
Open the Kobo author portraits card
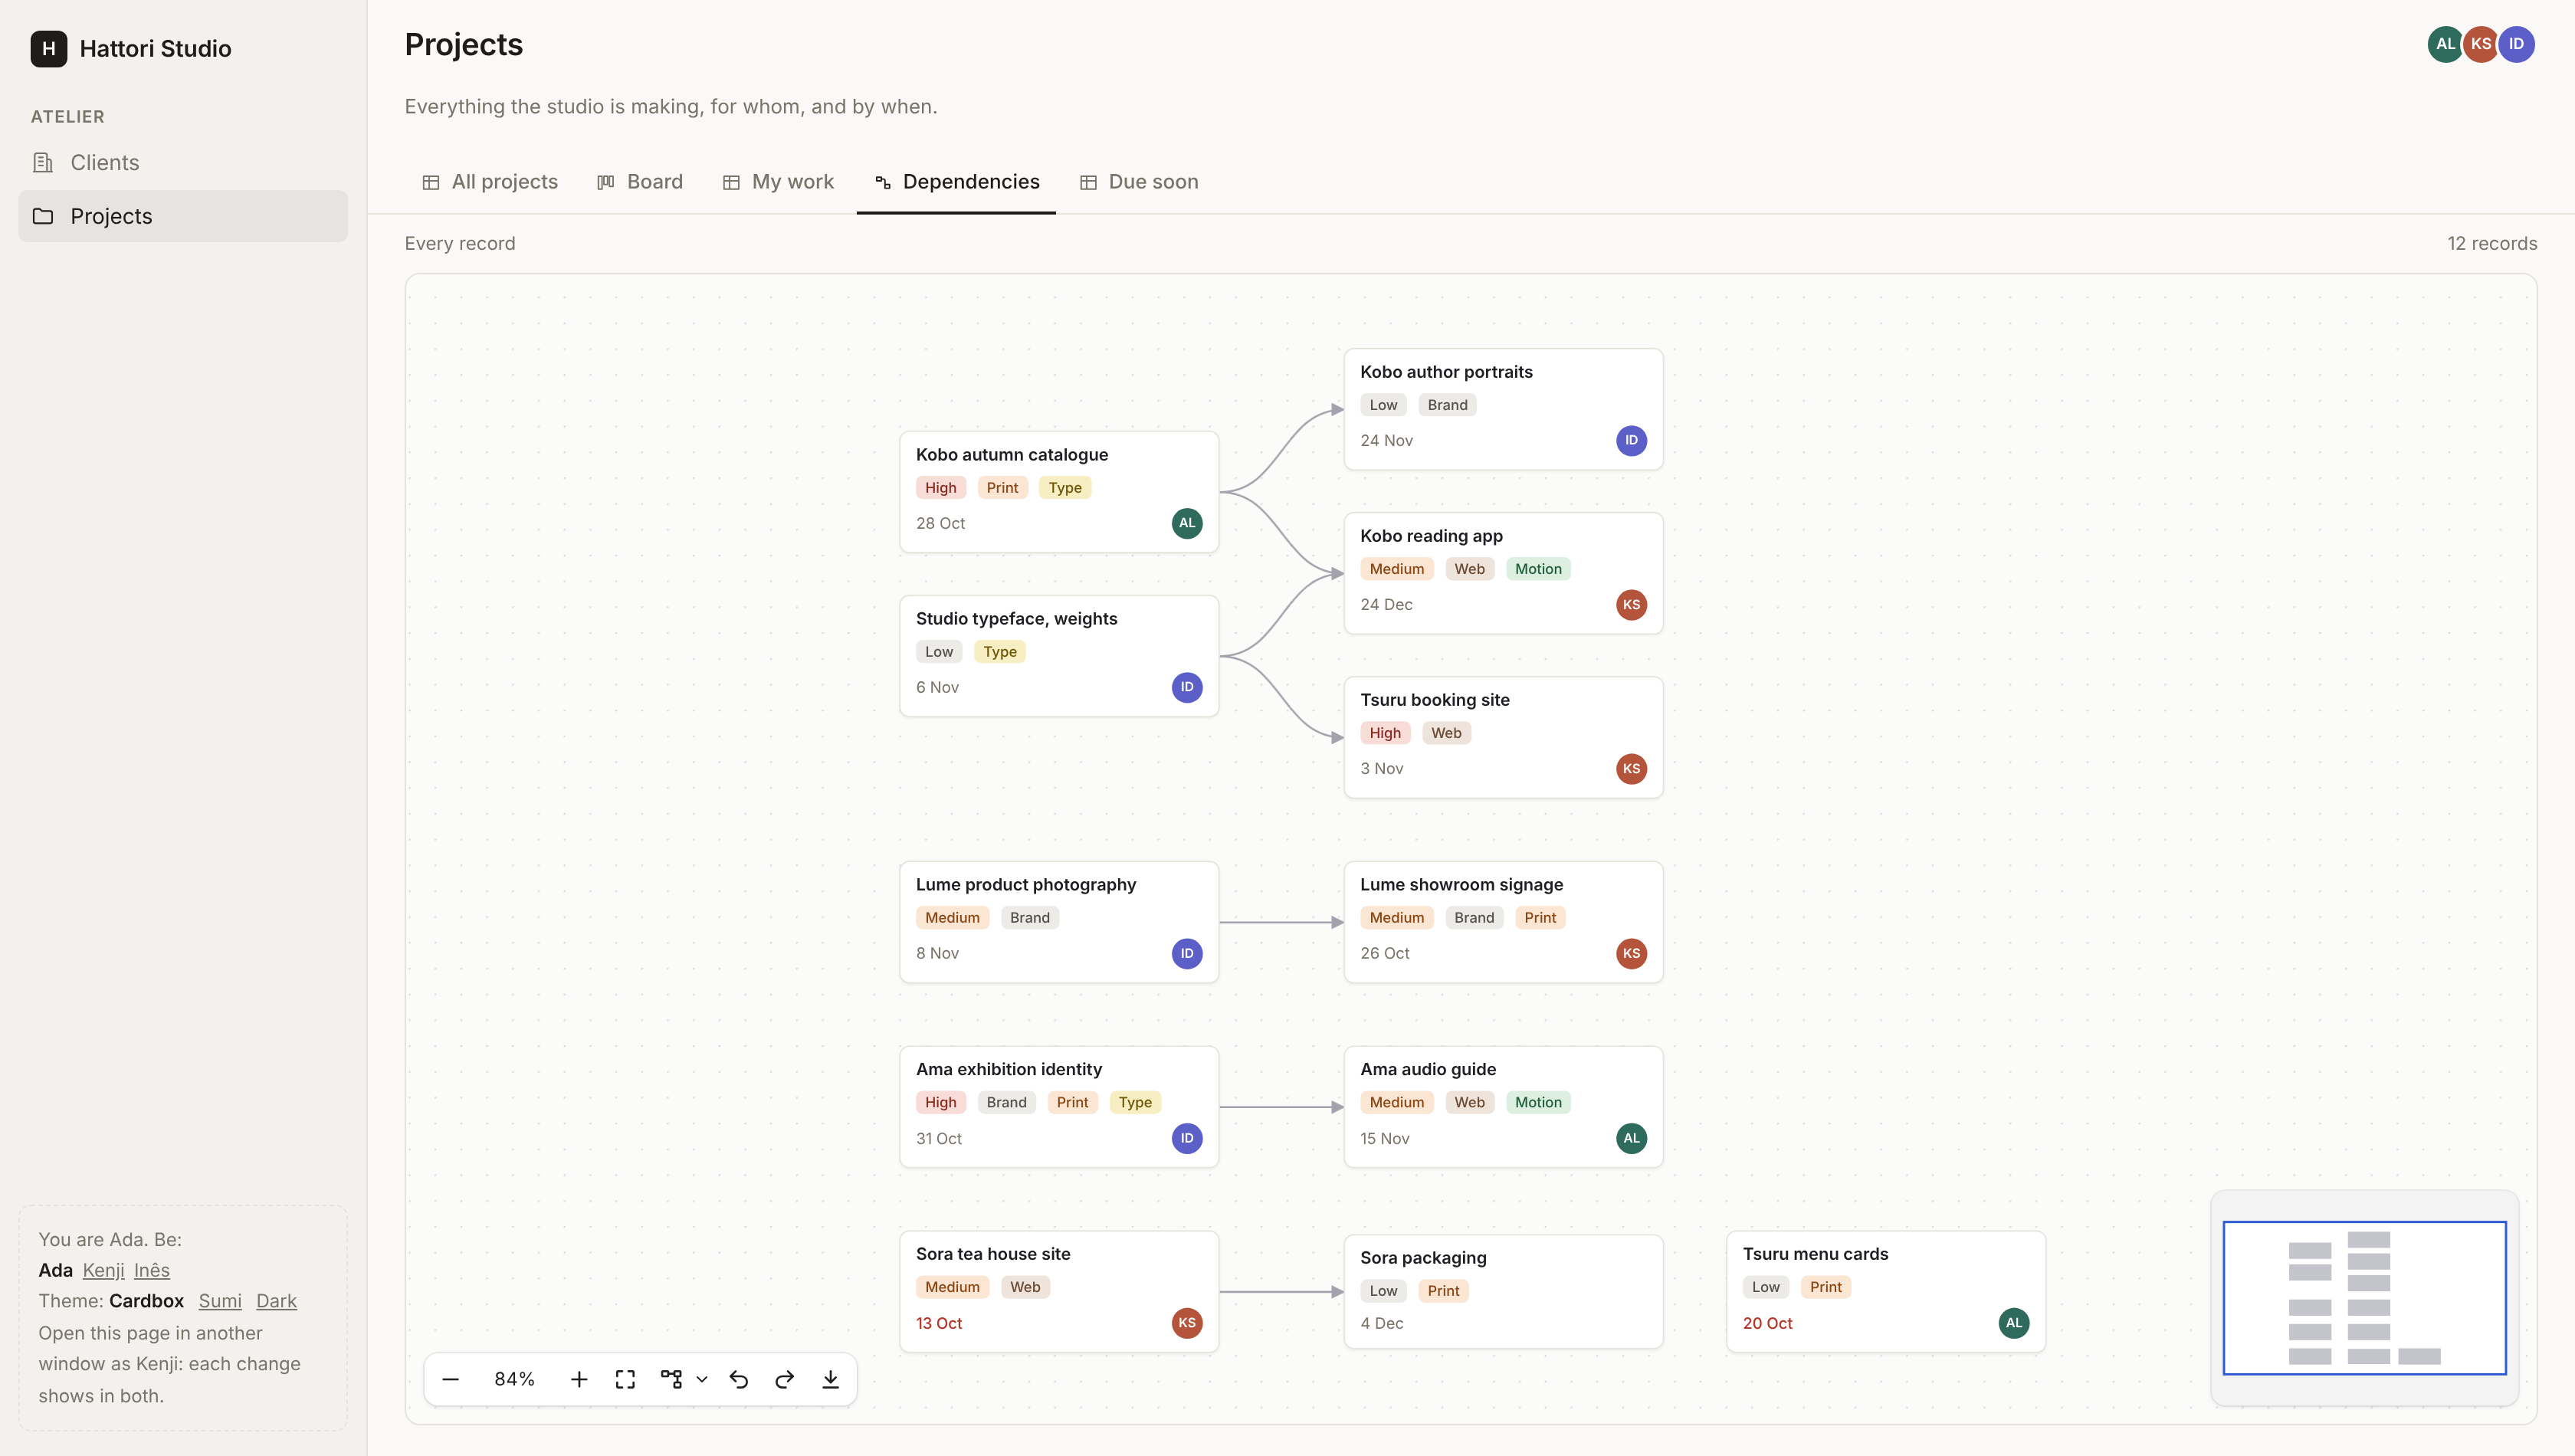click(1503, 409)
